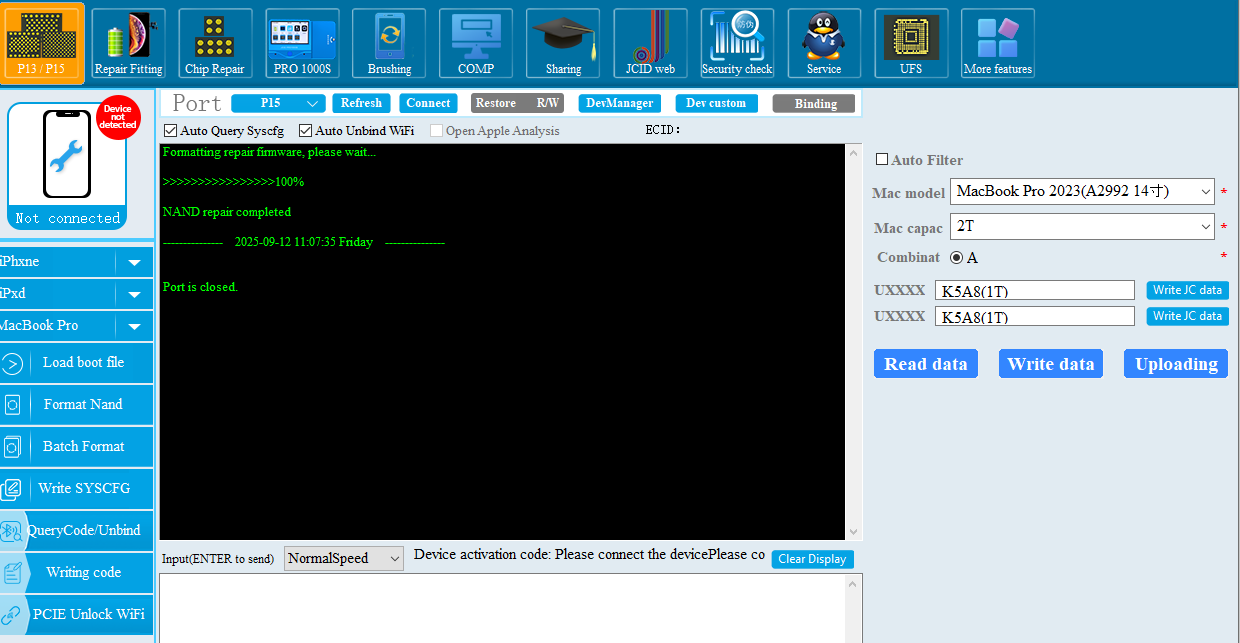Click the Restore button
This screenshot has height=643, width=1240.
coord(496,103)
